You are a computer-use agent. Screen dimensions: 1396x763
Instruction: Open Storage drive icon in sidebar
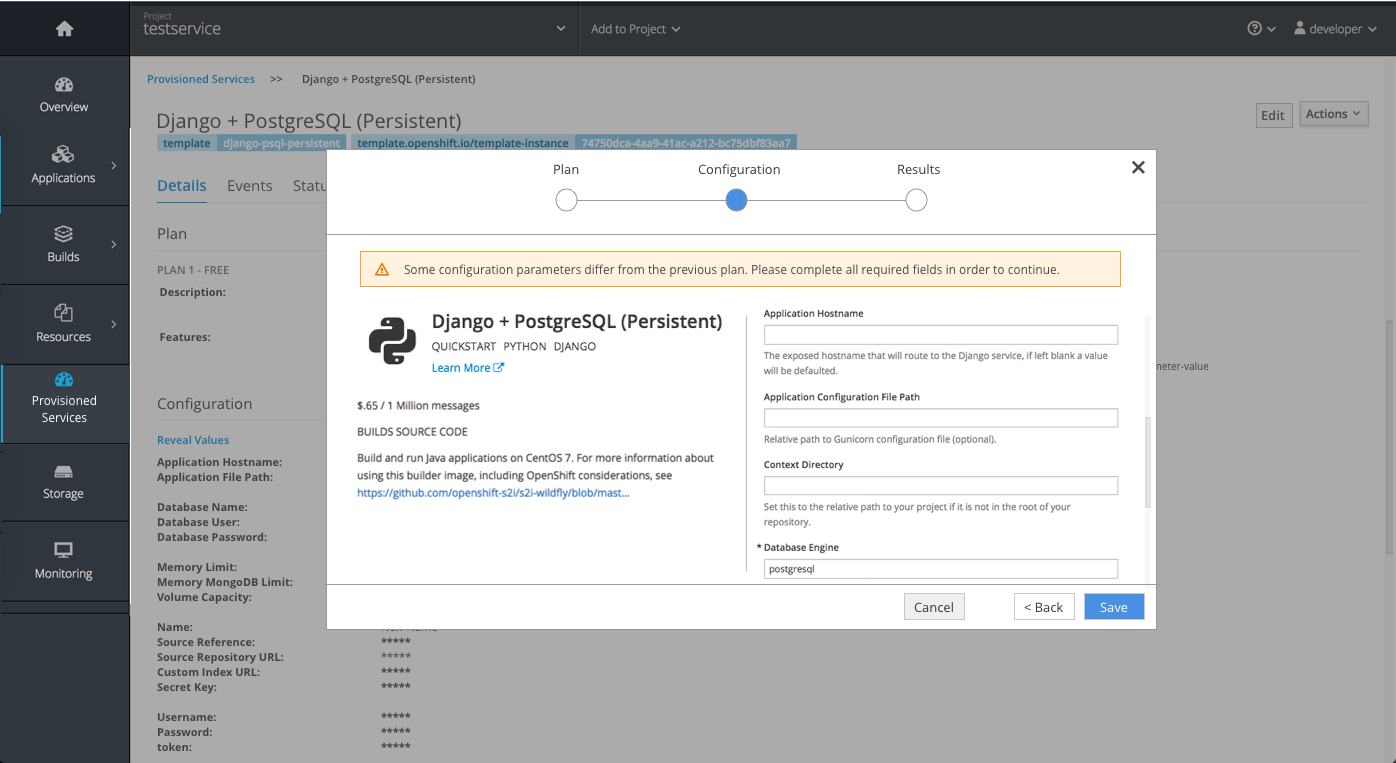(x=63, y=472)
